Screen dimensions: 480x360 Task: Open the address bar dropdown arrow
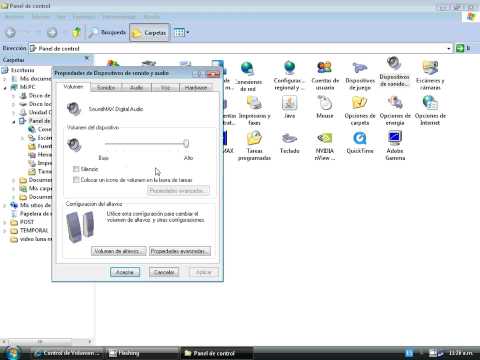coord(449,48)
